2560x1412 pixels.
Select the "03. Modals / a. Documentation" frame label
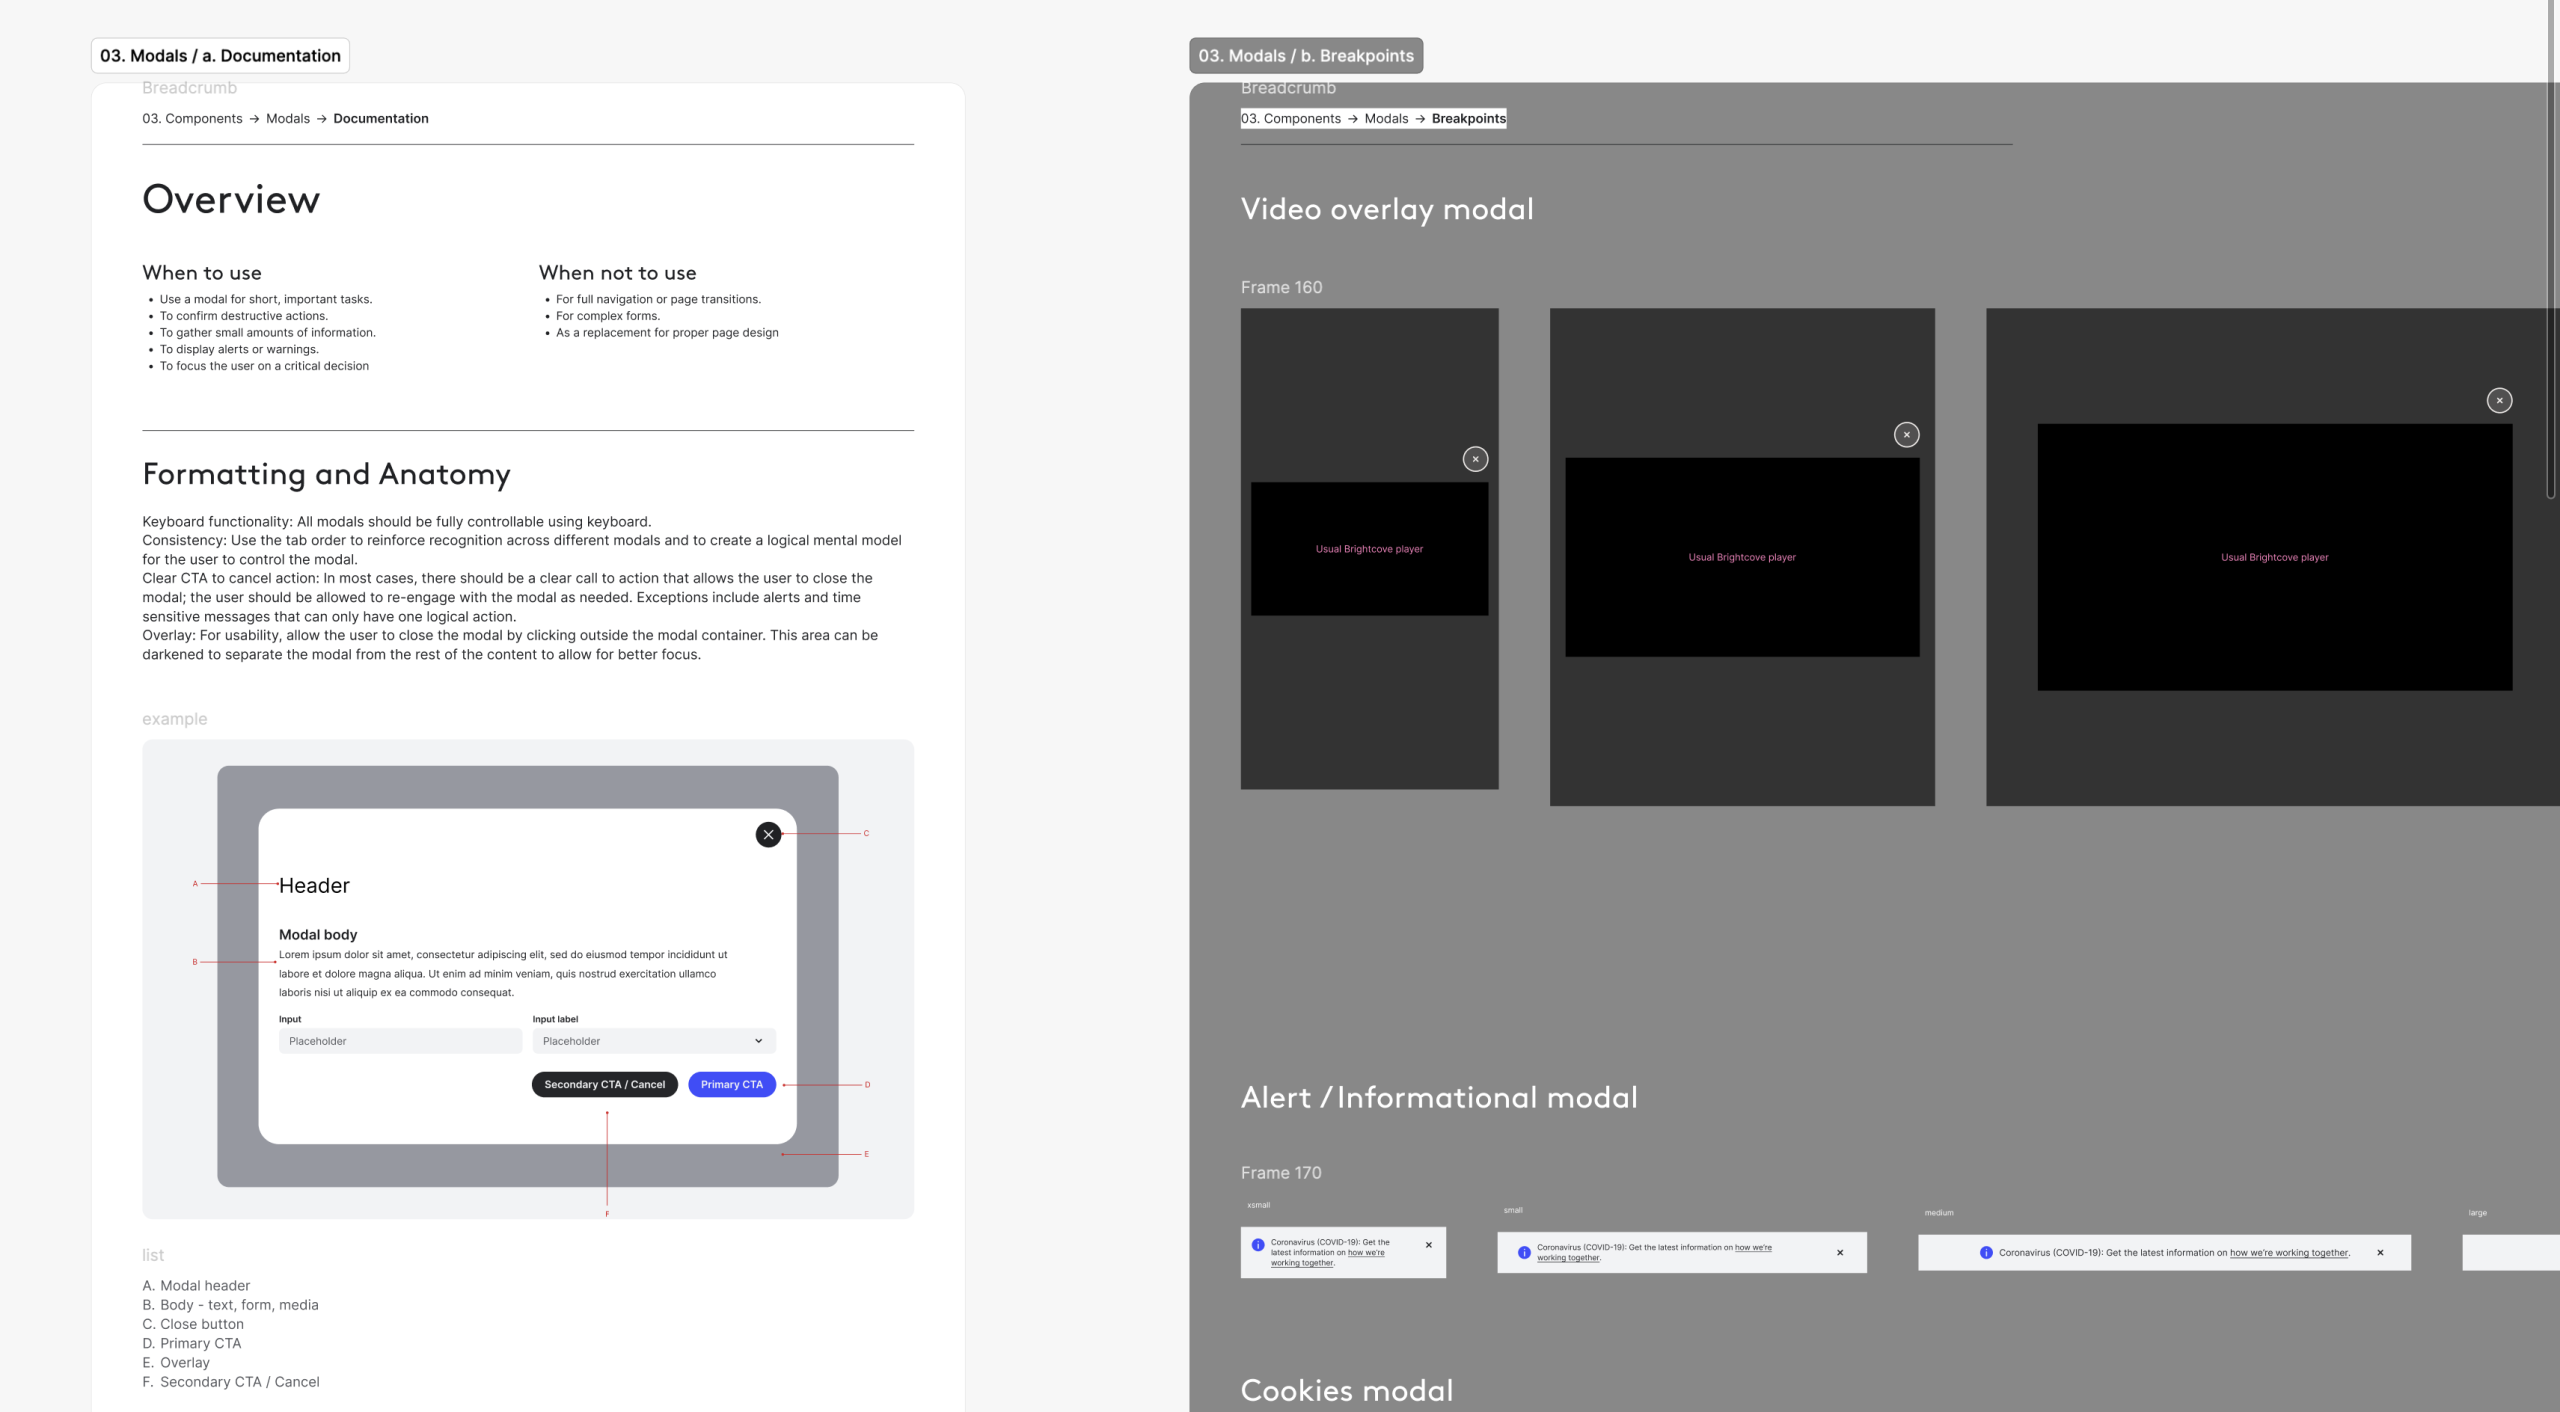coord(220,55)
